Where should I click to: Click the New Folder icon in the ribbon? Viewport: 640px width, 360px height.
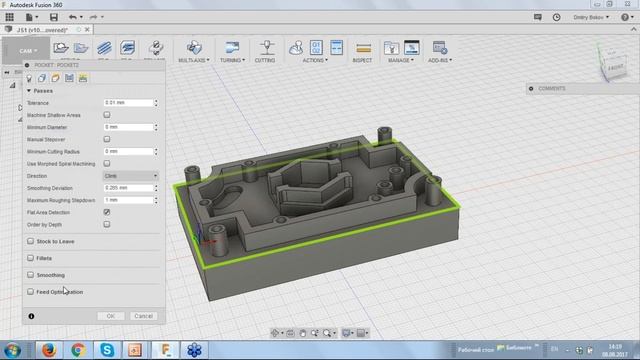(x=81, y=48)
